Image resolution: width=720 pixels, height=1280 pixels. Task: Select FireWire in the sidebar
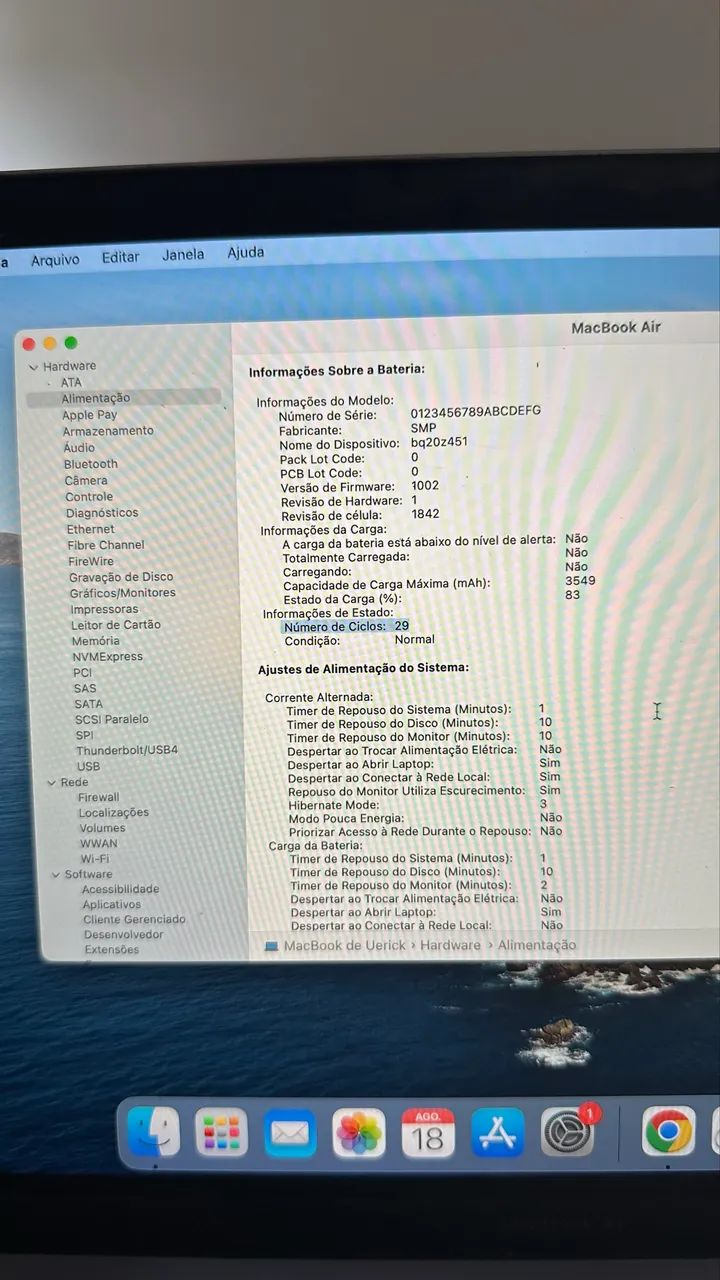[x=91, y=561]
